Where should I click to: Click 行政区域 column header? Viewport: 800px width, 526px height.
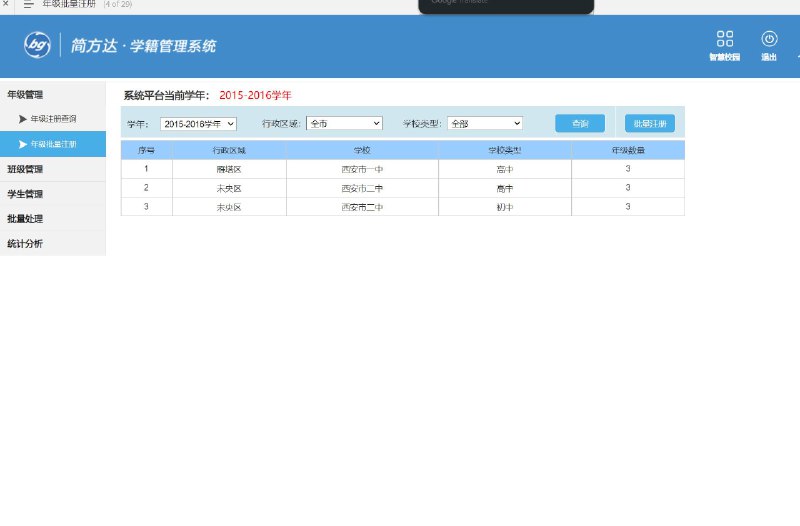(x=229, y=151)
